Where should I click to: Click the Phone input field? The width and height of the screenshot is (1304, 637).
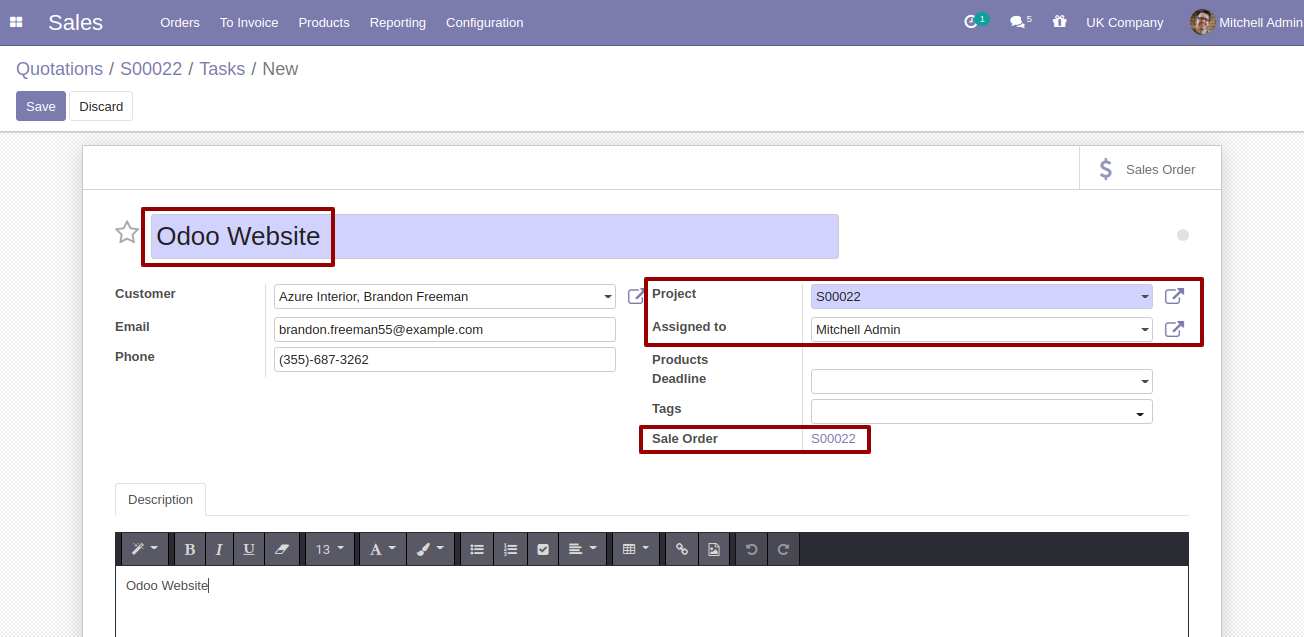coord(445,359)
